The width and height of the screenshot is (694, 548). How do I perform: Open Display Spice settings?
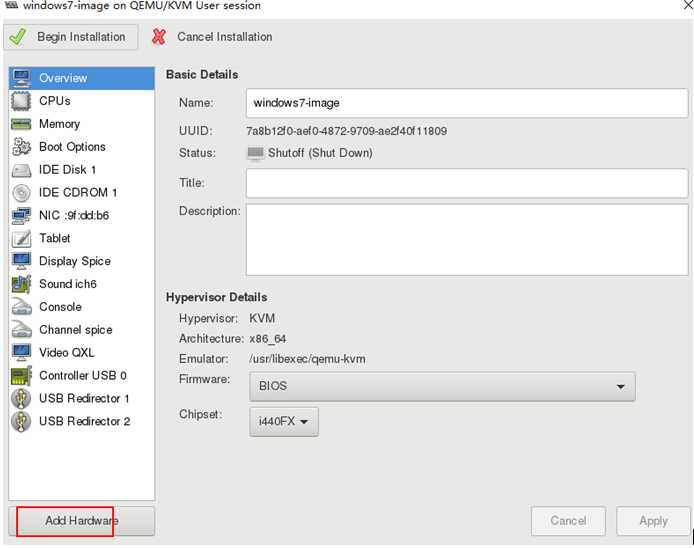74,261
